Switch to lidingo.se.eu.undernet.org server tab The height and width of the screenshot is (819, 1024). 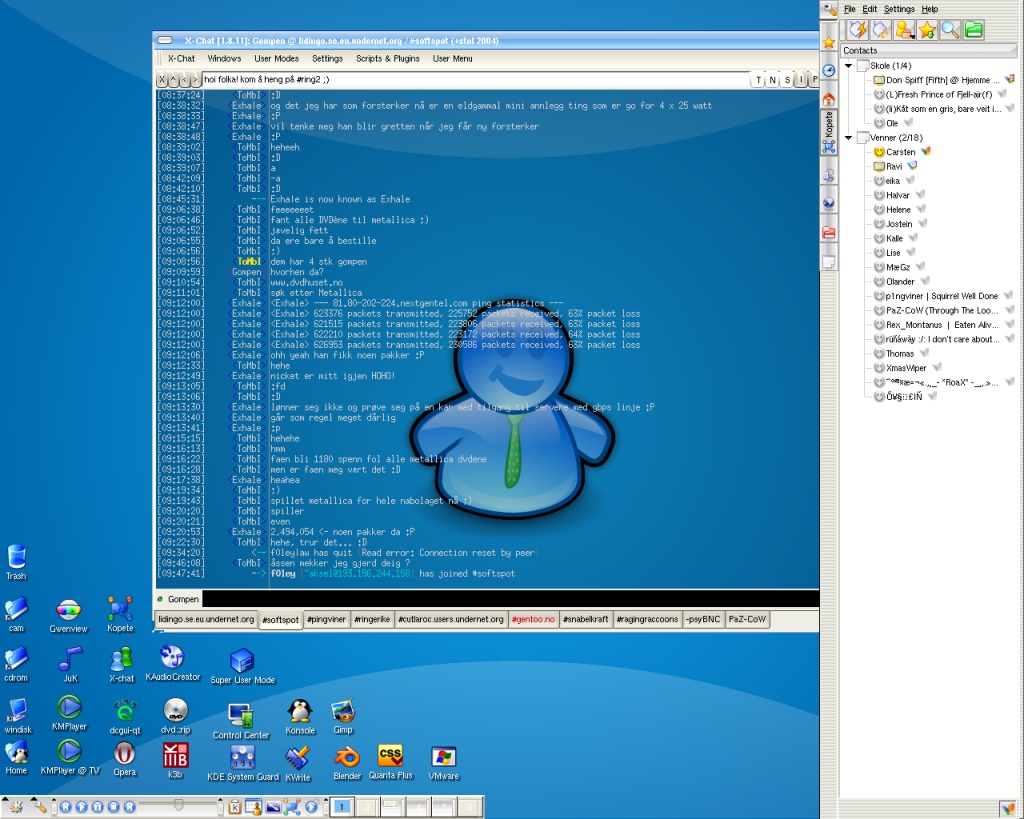pos(206,619)
